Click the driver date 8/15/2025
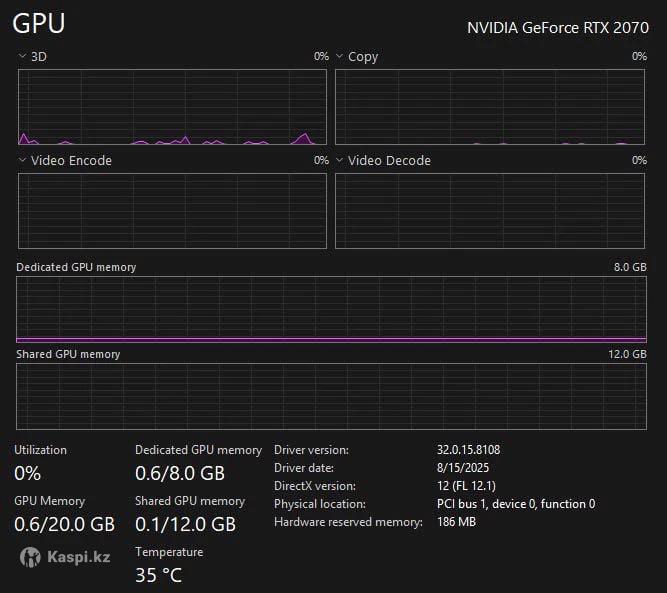 pos(463,468)
